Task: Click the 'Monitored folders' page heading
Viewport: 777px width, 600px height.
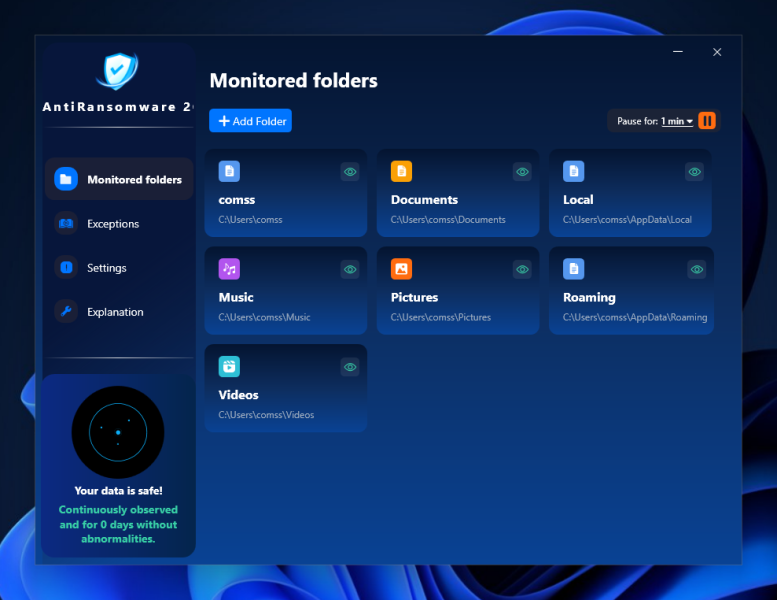Action: point(293,81)
